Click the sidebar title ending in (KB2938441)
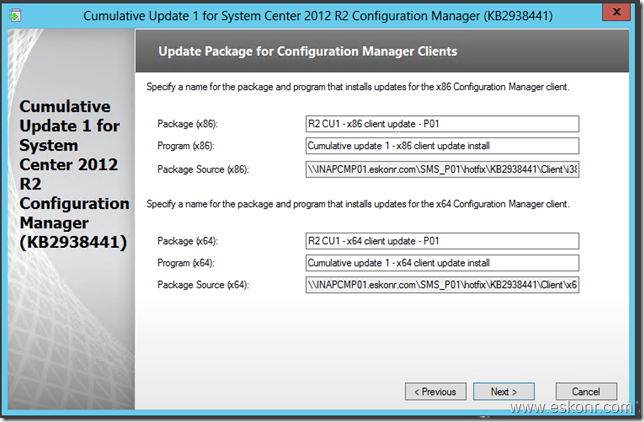 point(74,174)
